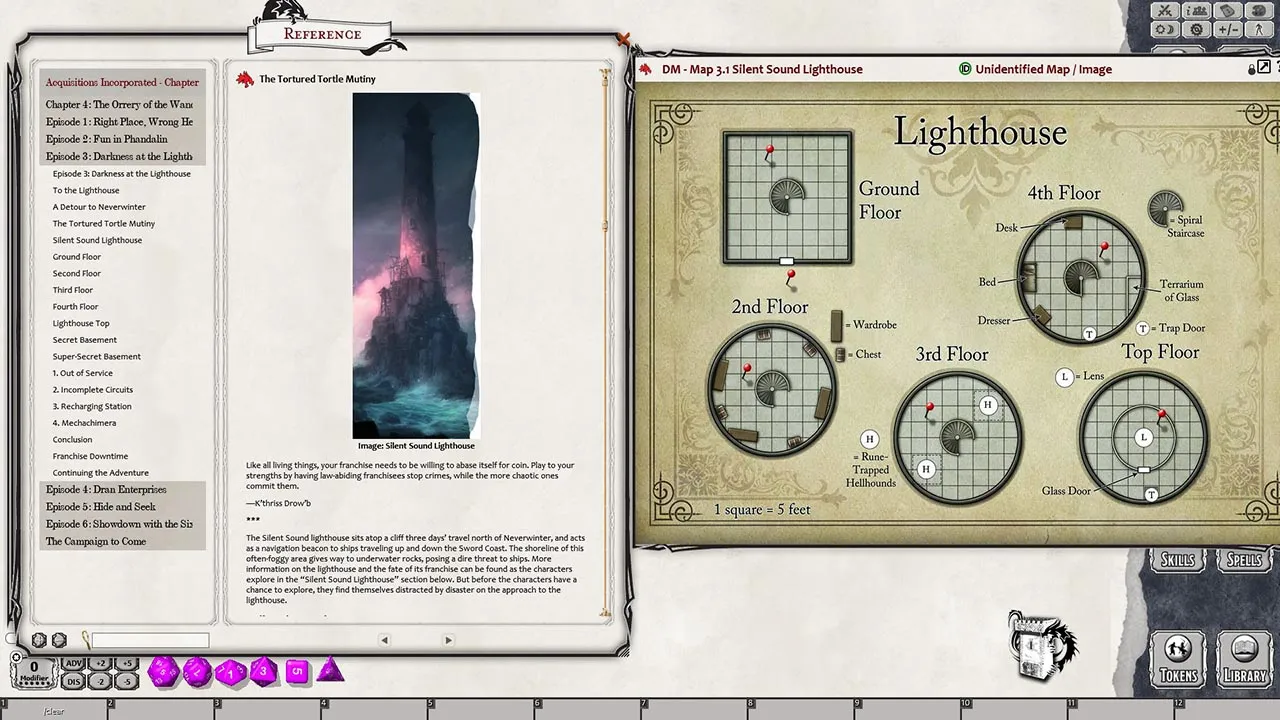
Task: Click the map's red dragon link icon
Action: [647, 69]
